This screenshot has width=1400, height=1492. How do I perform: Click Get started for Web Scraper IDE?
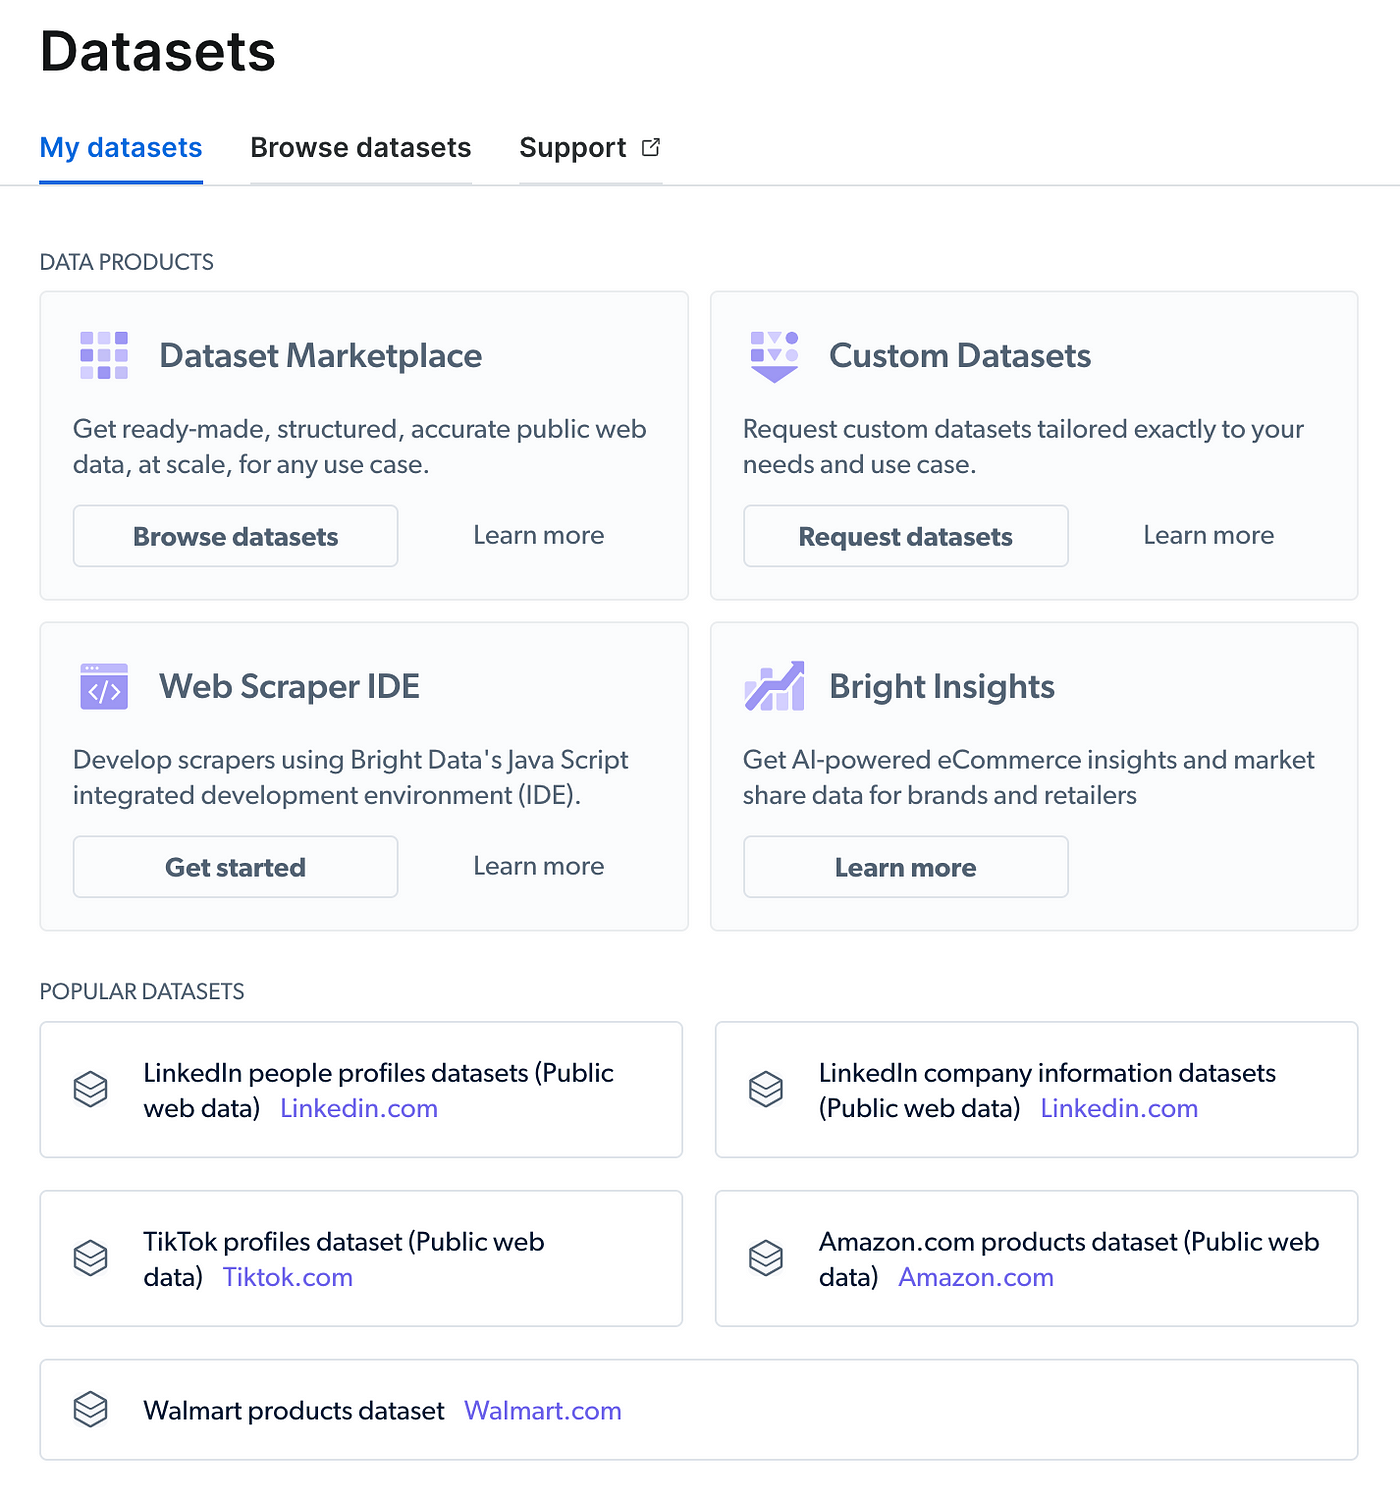(235, 867)
